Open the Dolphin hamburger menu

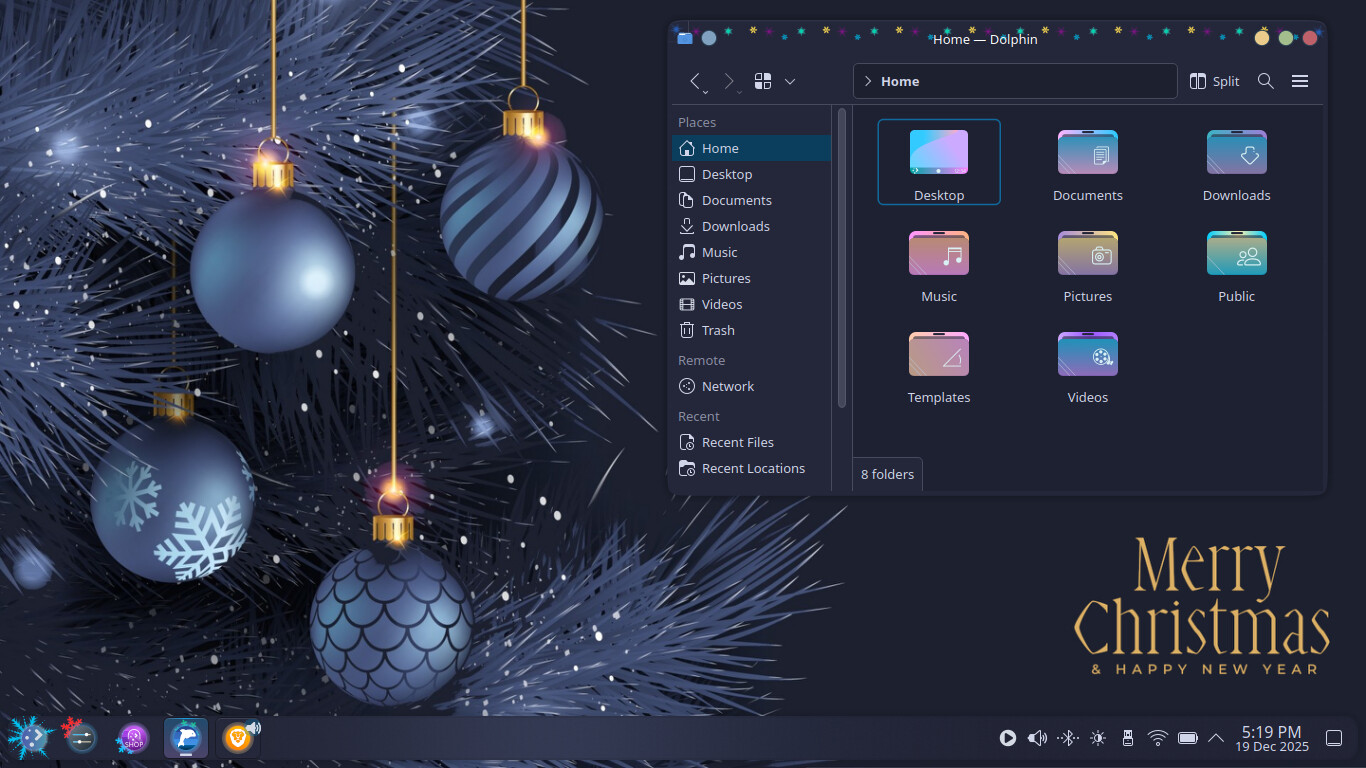(1300, 81)
